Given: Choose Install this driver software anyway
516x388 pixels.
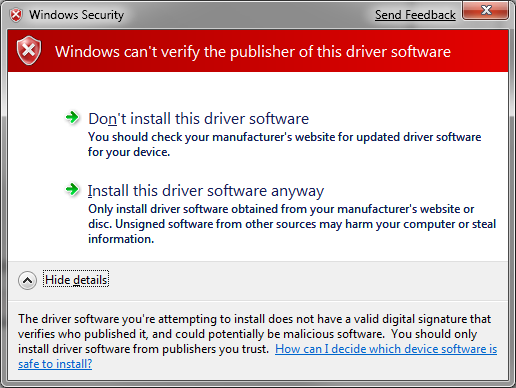Looking at the screenshot, I should pos(206,191).
